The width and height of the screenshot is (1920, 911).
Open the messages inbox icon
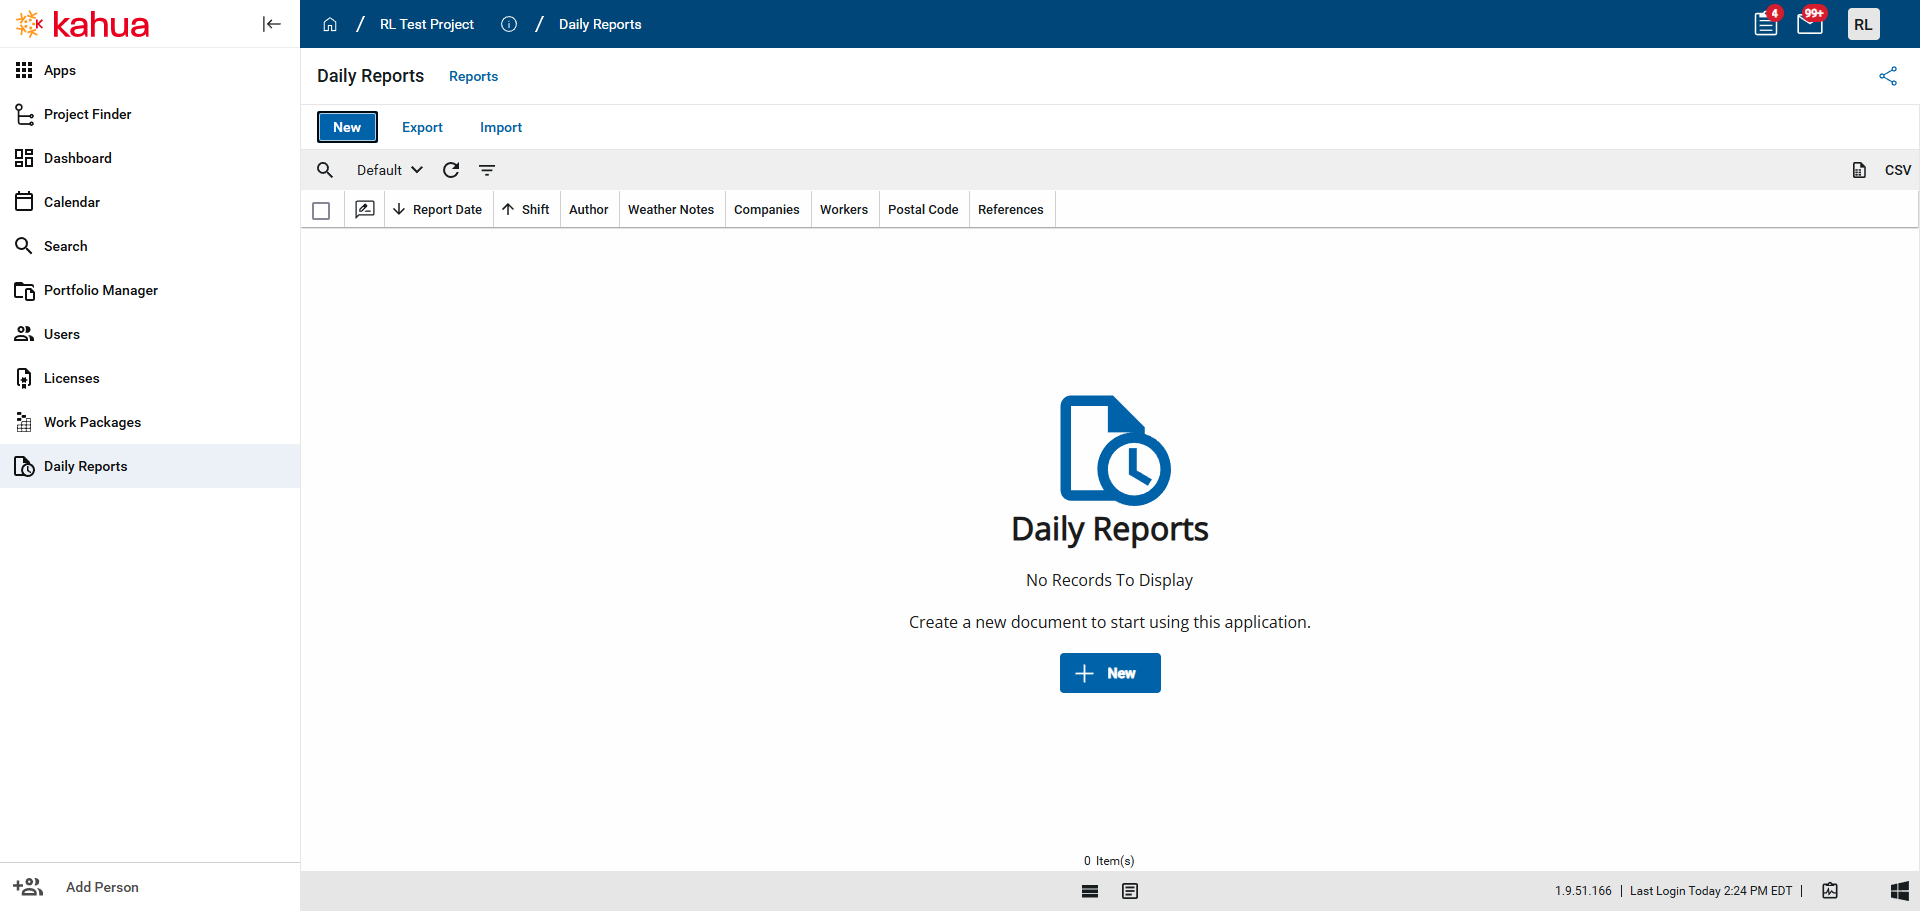tap(1809, 24)
